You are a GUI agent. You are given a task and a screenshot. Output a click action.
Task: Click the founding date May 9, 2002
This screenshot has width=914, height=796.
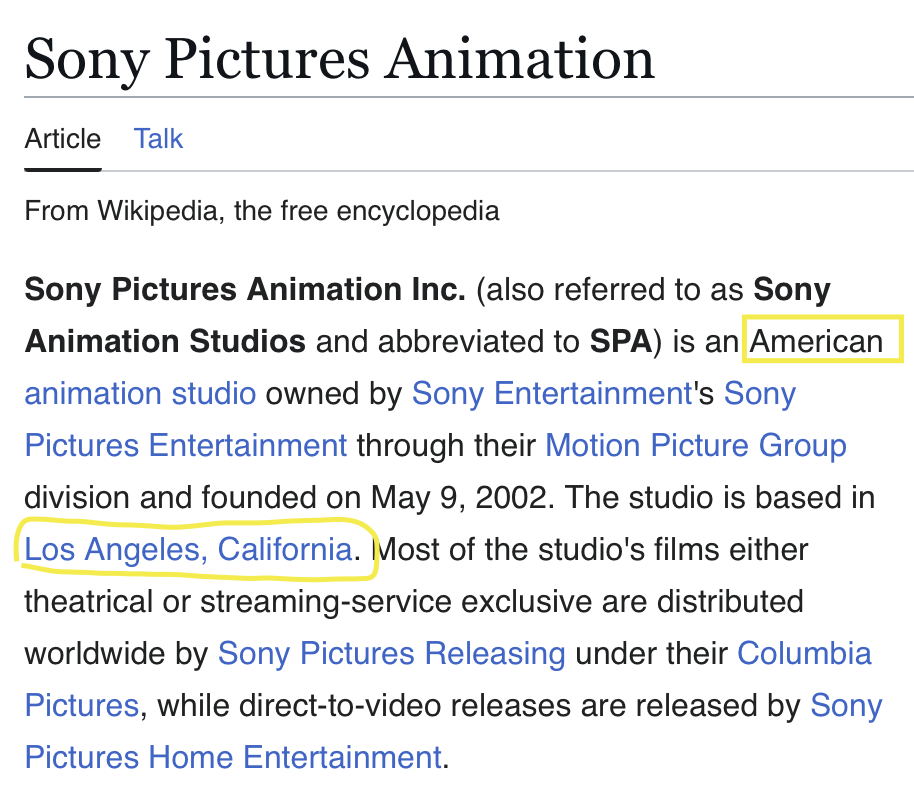point(458,497)
